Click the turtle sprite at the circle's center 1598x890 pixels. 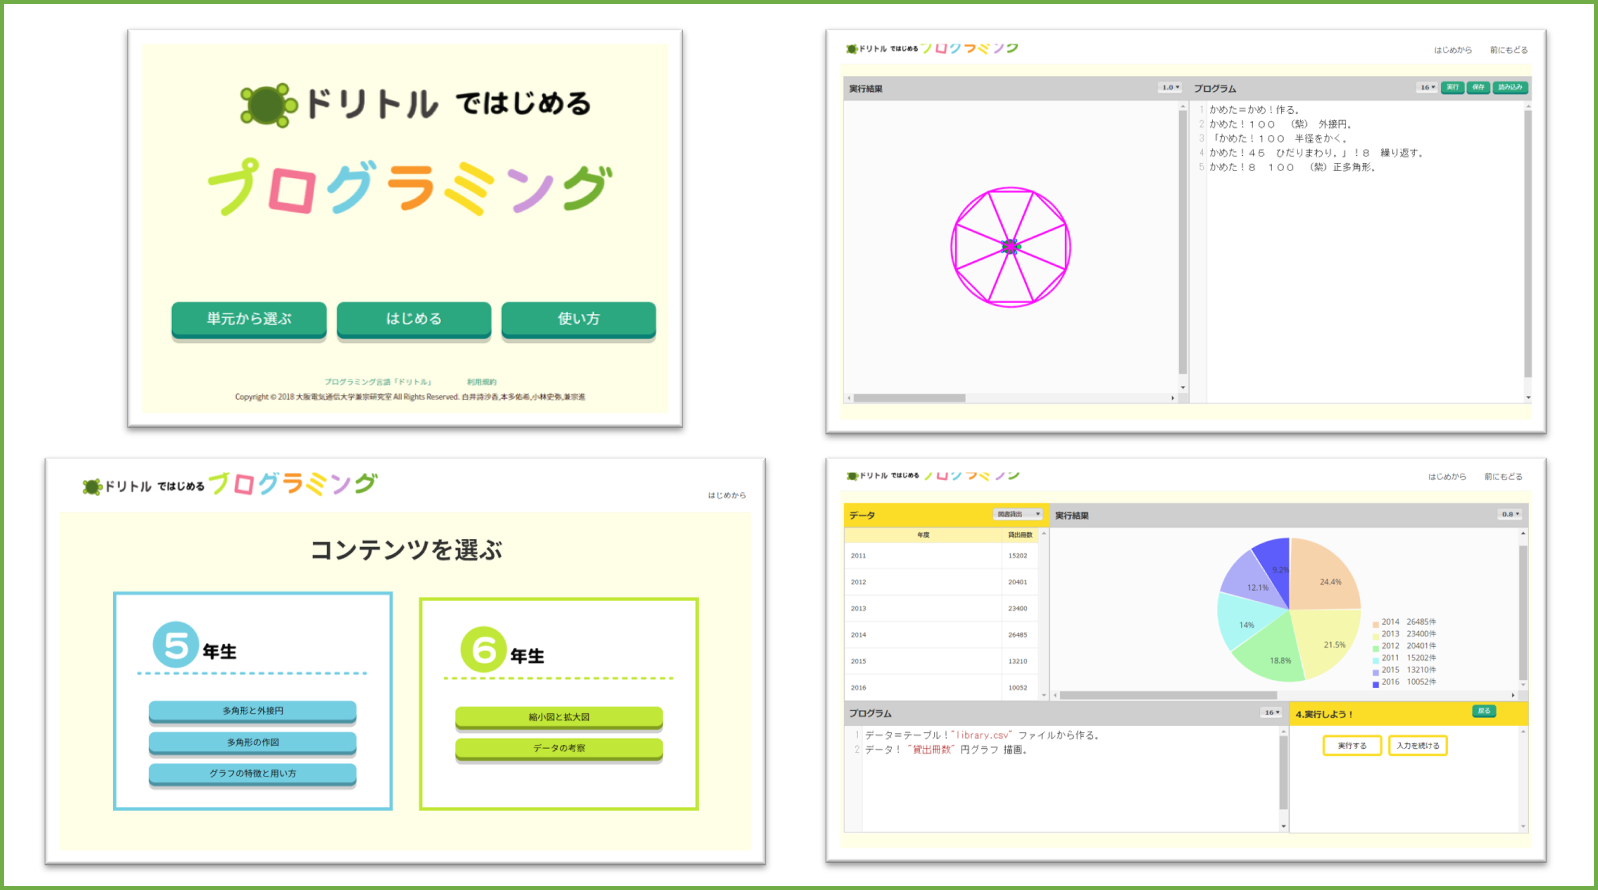(1010, 246)
